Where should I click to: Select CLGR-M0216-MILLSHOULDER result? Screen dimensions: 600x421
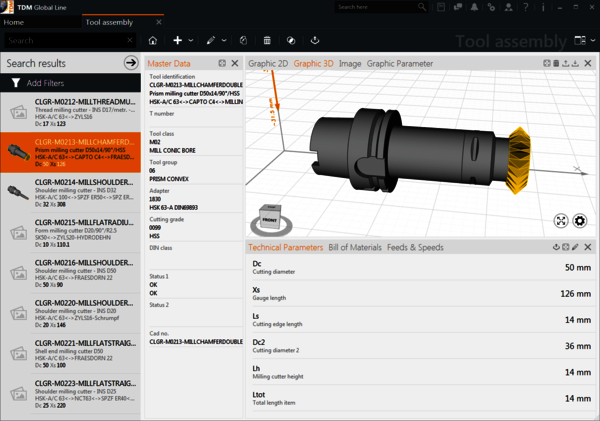point(70,273)
